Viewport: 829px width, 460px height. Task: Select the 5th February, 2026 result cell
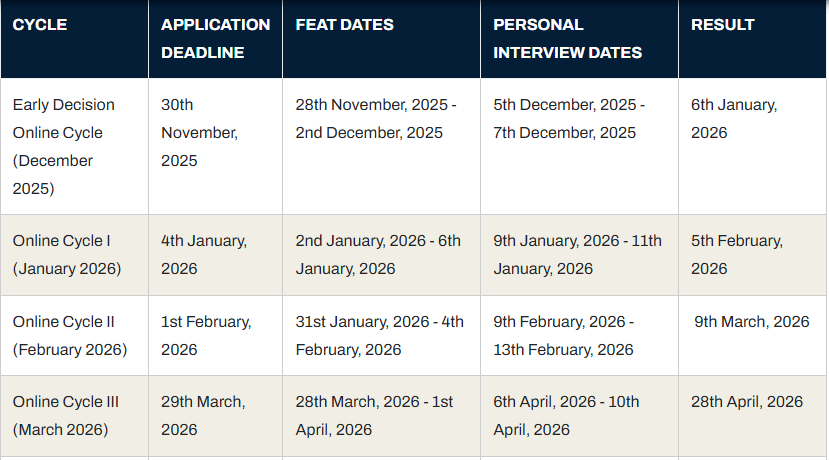(x=737, y=254)
